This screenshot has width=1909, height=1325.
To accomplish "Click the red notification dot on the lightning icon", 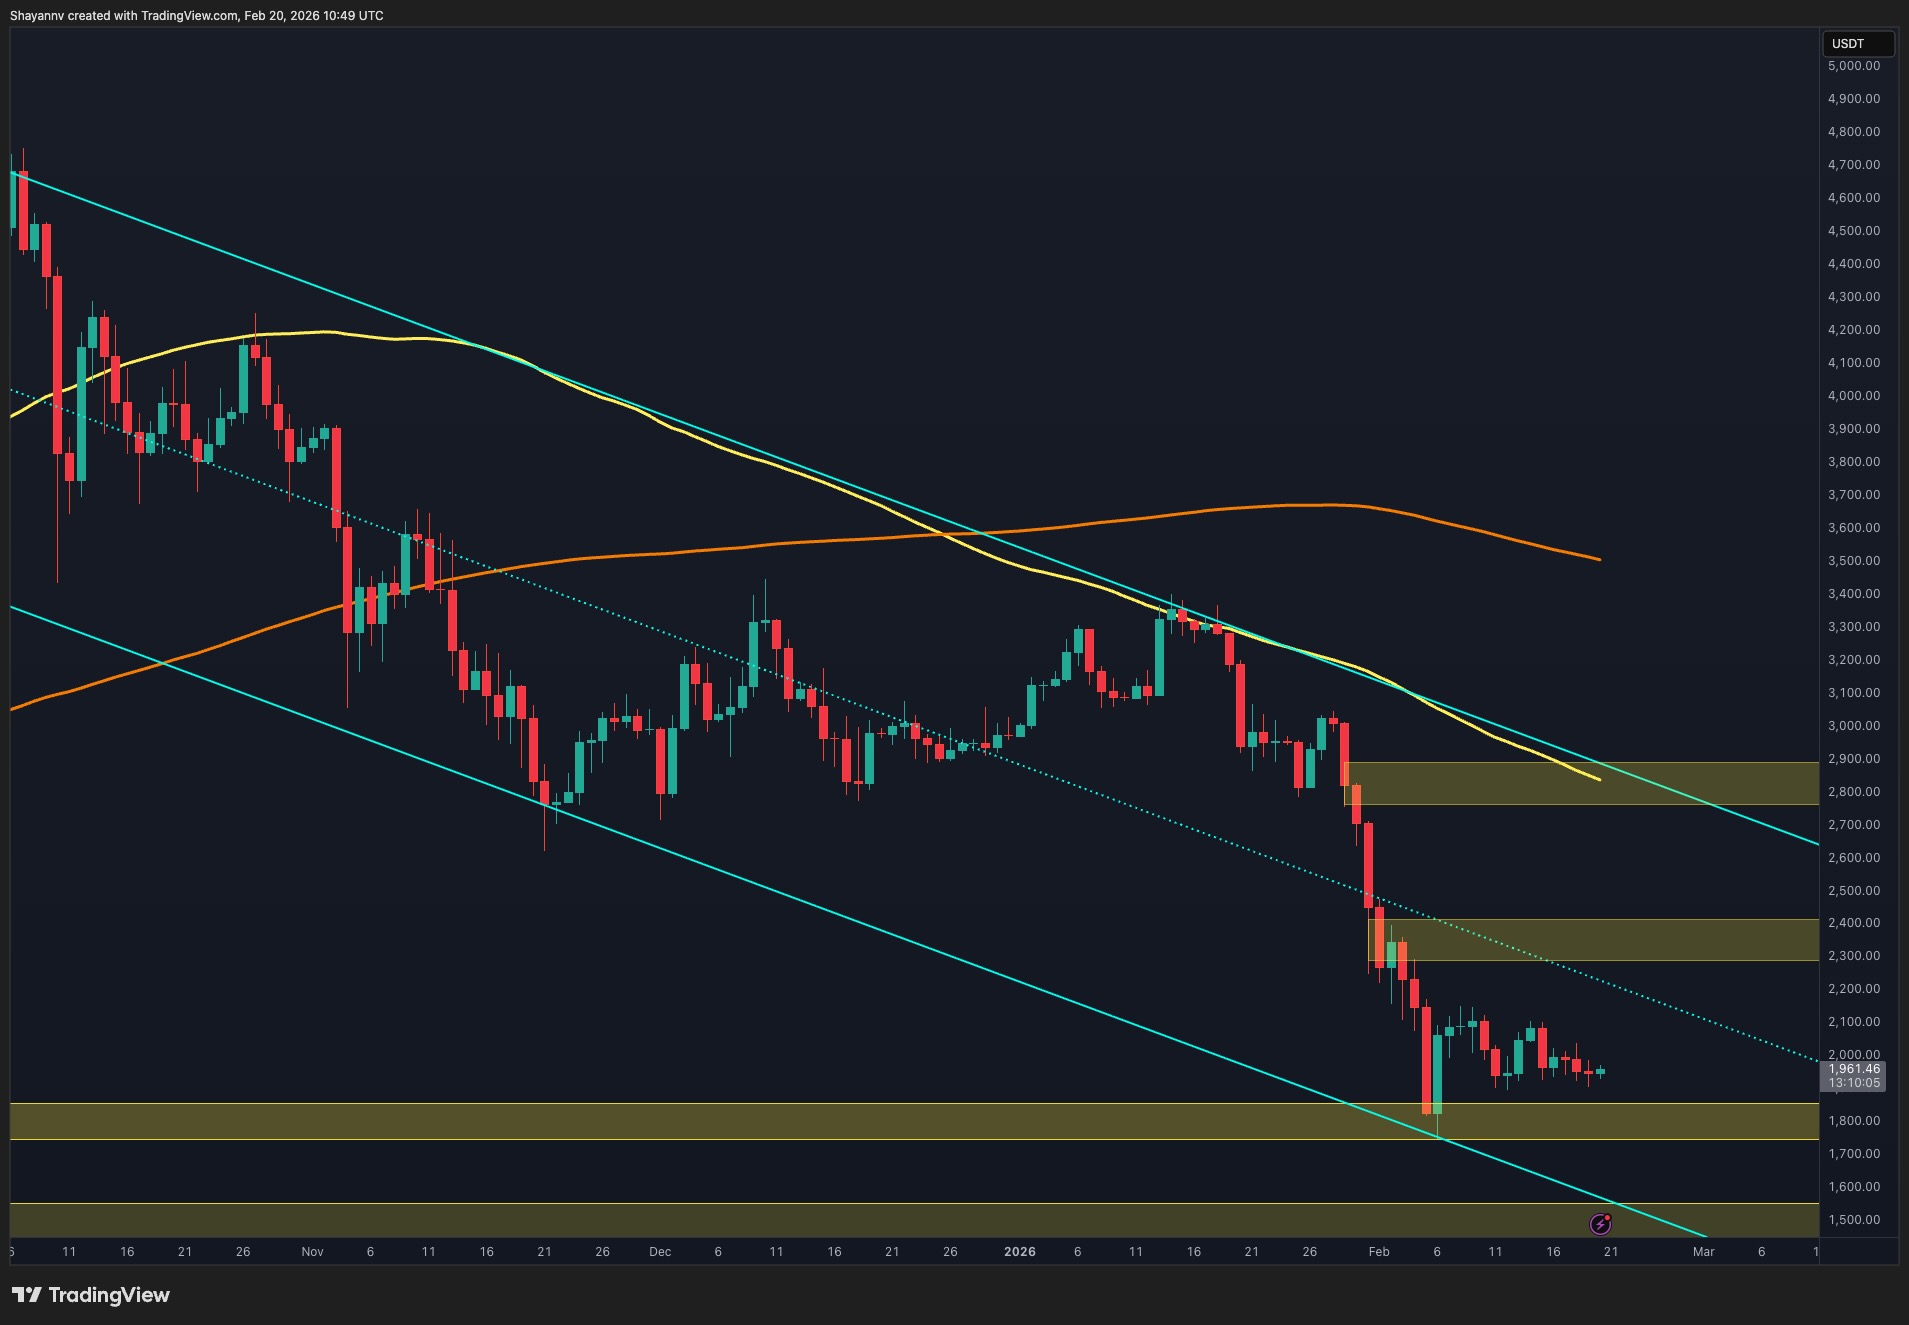I will [1607, 1218].
